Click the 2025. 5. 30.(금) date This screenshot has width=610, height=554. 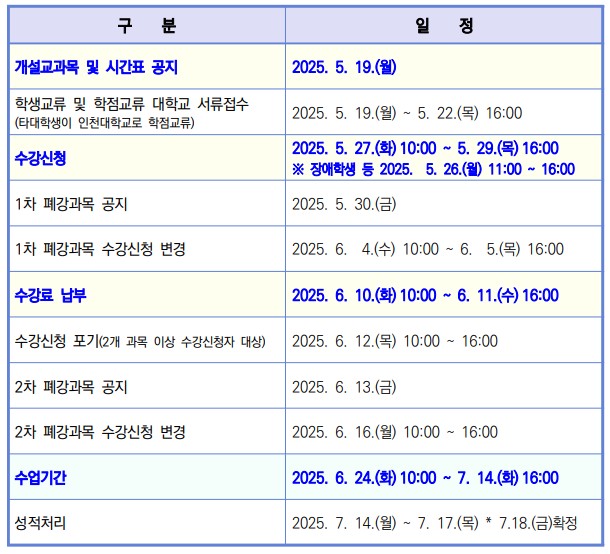click(344, 204)
